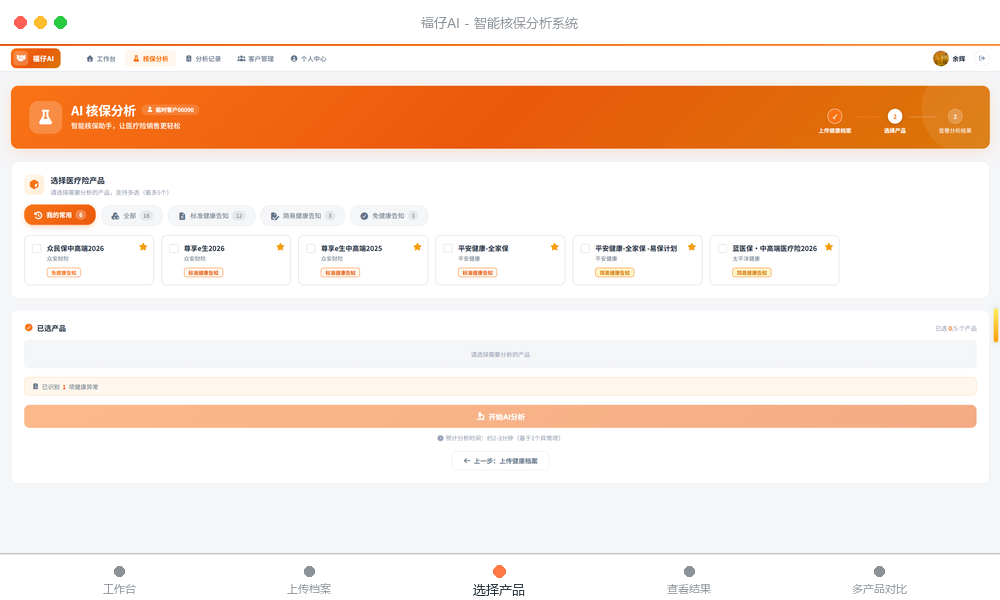Screen dimensions: 1000x600
Task: Jump to 上传档案 in bottom step navigation
Action: (309, 580)
